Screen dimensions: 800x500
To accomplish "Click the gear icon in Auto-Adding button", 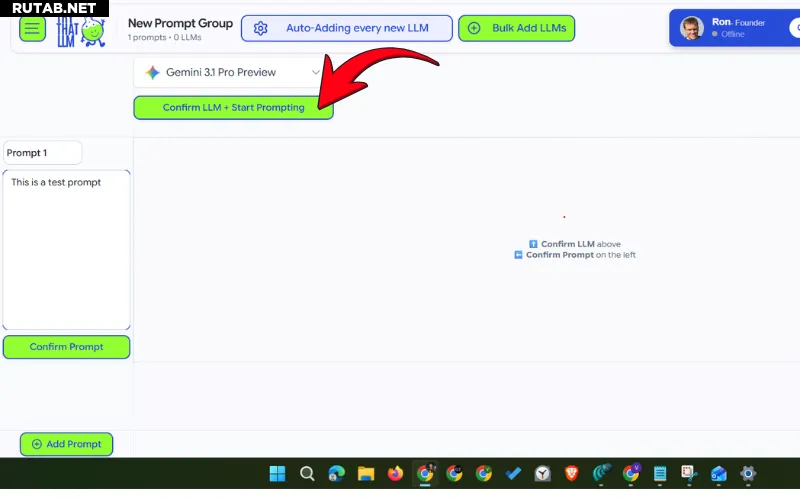I will [x=261, y=28].
